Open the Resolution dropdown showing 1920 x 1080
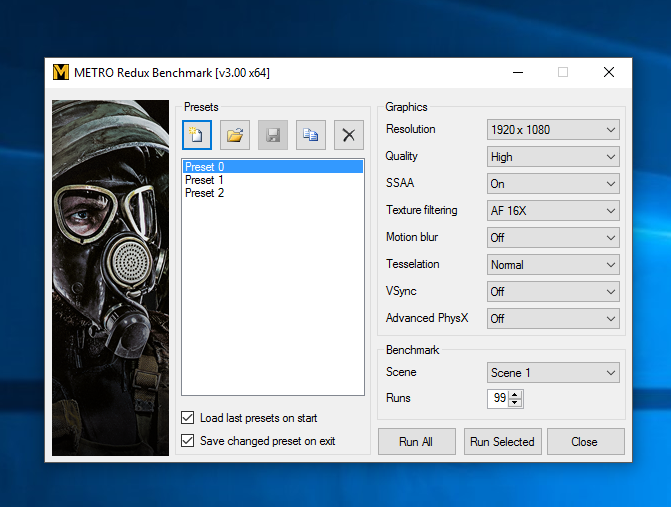The image size is (671, 507). [x=553, y=130]
